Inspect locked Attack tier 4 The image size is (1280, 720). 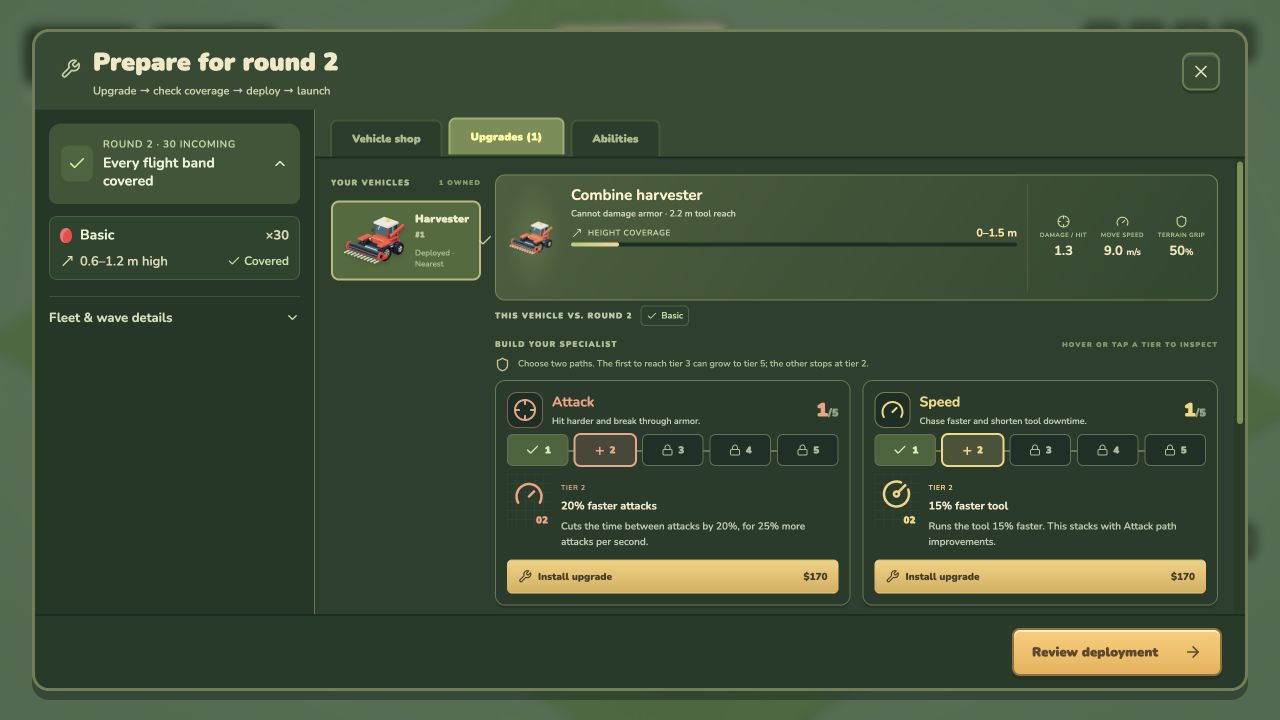click(740, 450)
